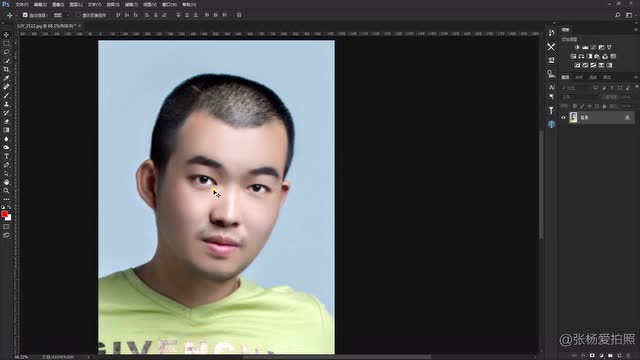
Task: Select the Horizontal Type tool
Action: coord(6,156)
